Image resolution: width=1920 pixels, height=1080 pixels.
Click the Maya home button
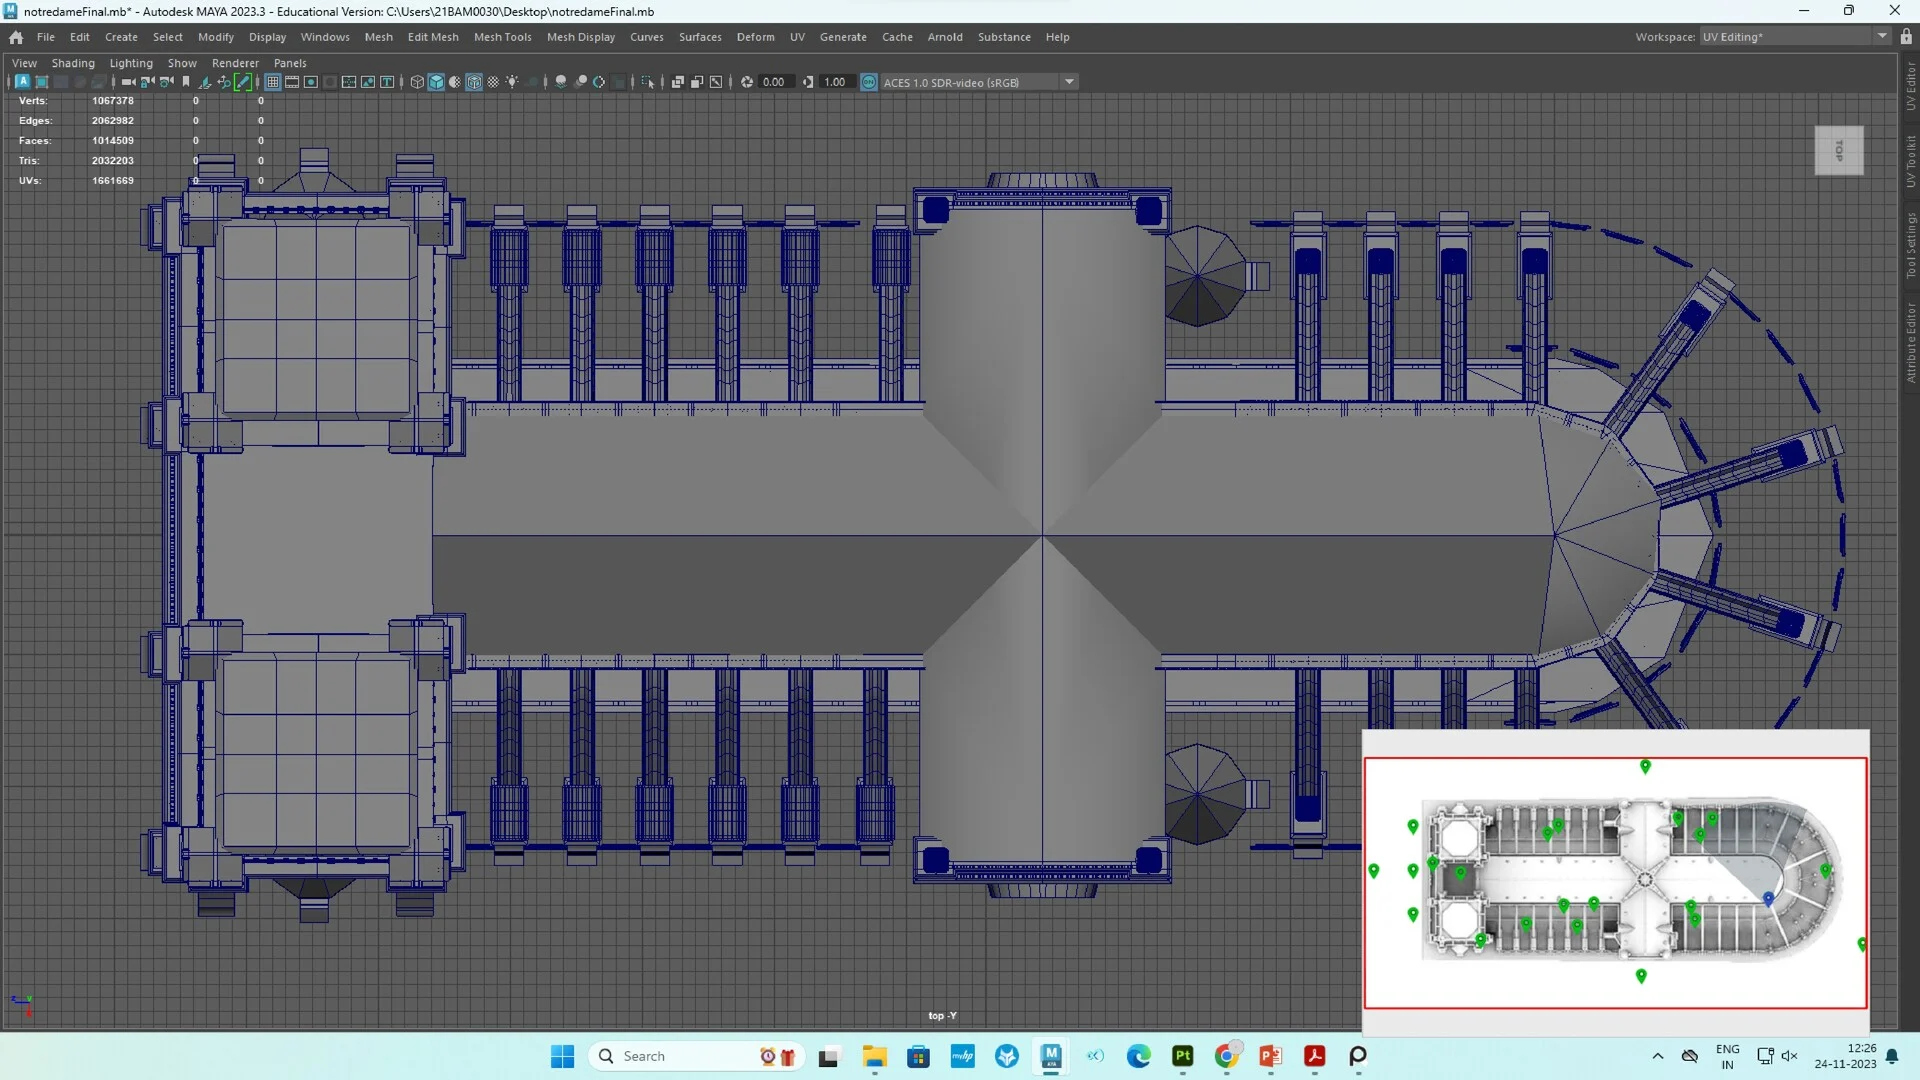pos(15,37)
